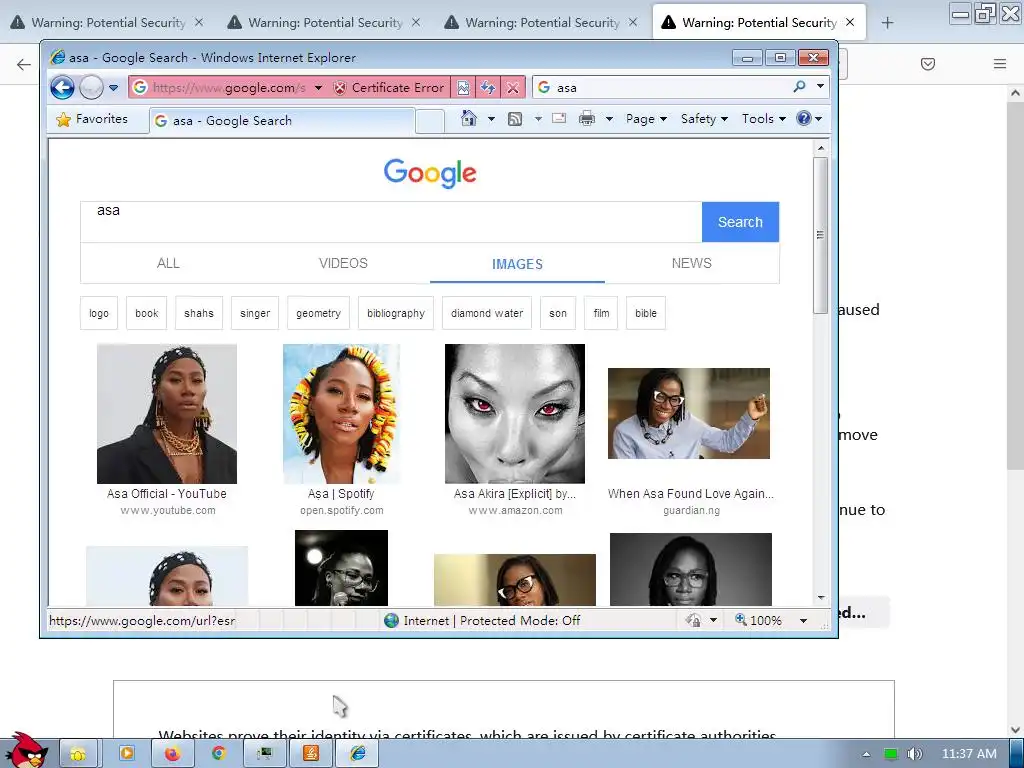Switch to the VIDEOS results tab

tap(343, 263)
